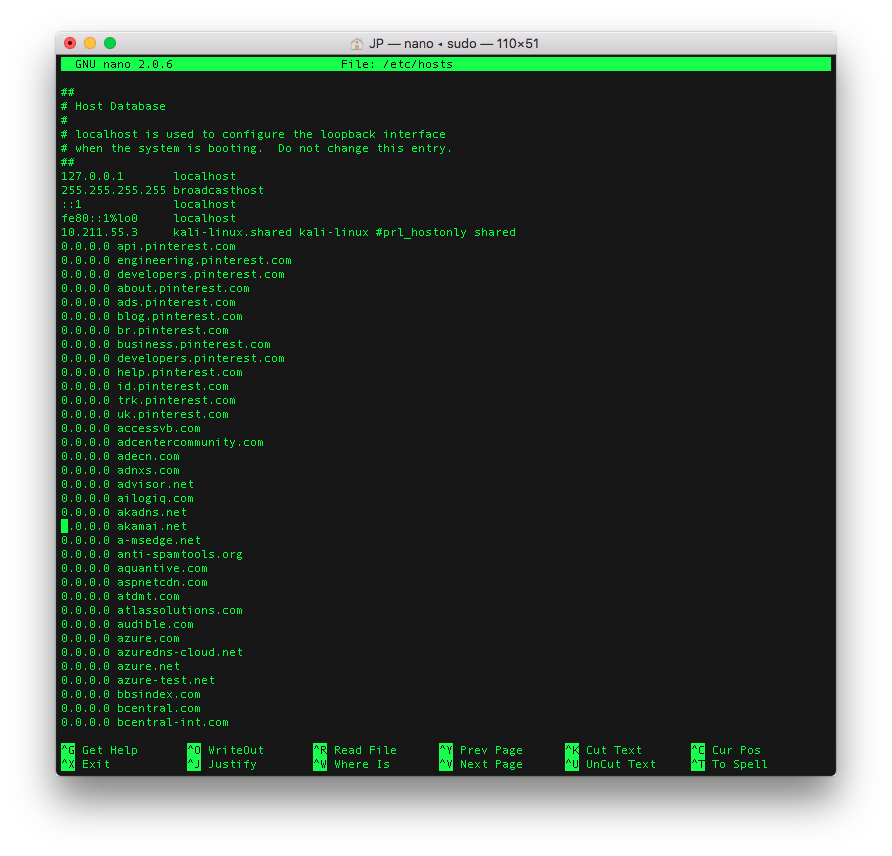This screenshot has height=856, width=892.
Task: Click the 'GNU nano 2.0.6' header text
Action: (124, 64)
